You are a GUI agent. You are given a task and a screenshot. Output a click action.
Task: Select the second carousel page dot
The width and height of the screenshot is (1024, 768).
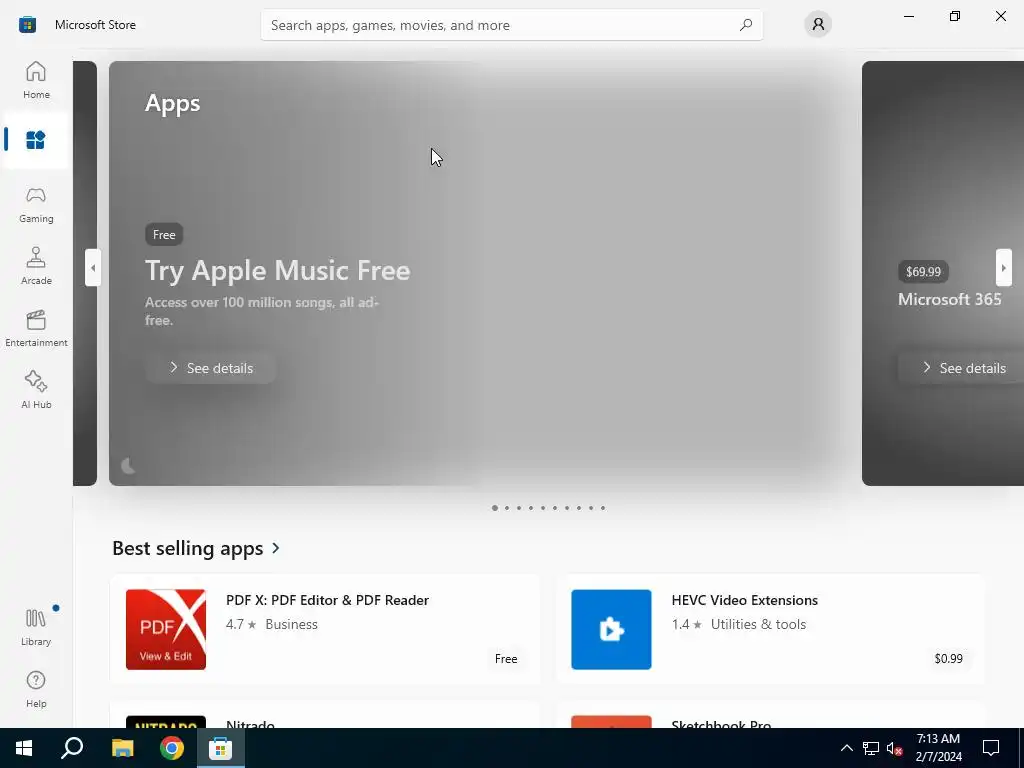pyautogui.click(x=507, y=508)
